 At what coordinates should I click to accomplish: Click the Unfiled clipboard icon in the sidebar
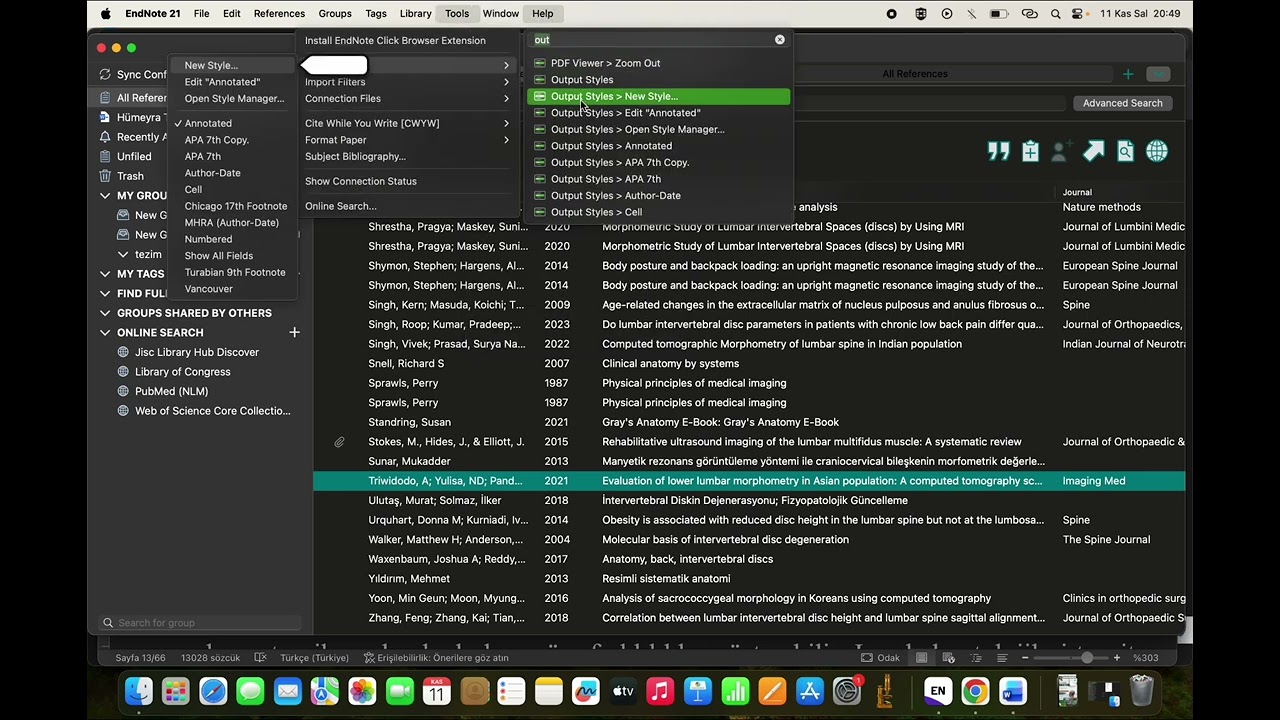(x=105, y=156)
